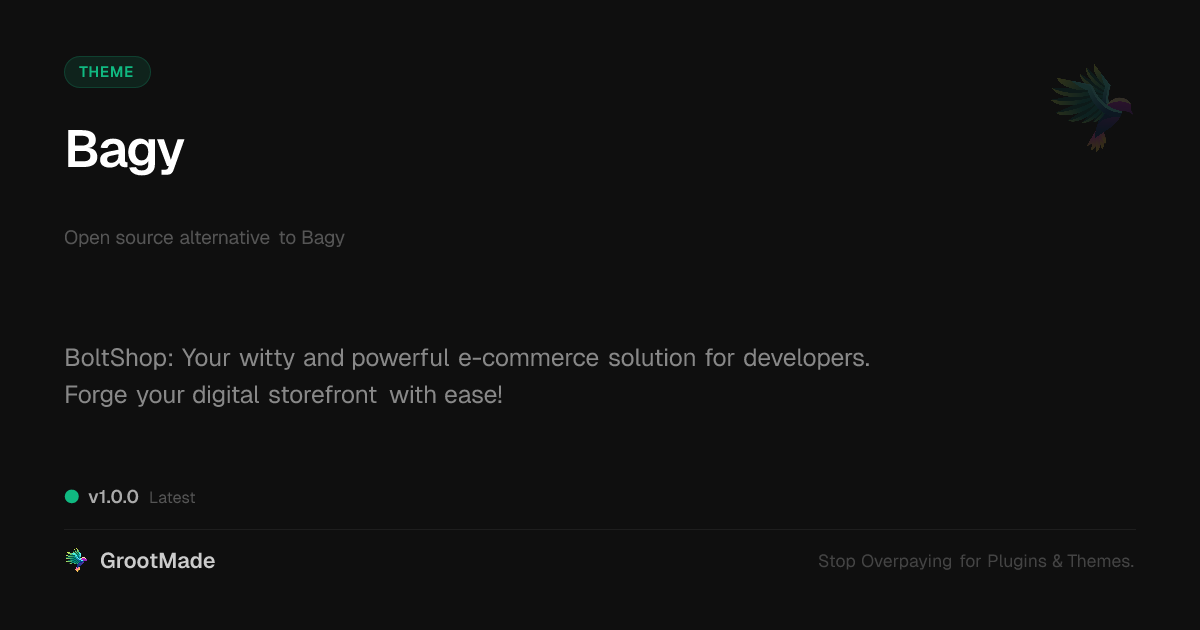Click the large hummingbird logo at top right
The width and height of the screenshot is (1200, 630).
tap(1092, 107)
